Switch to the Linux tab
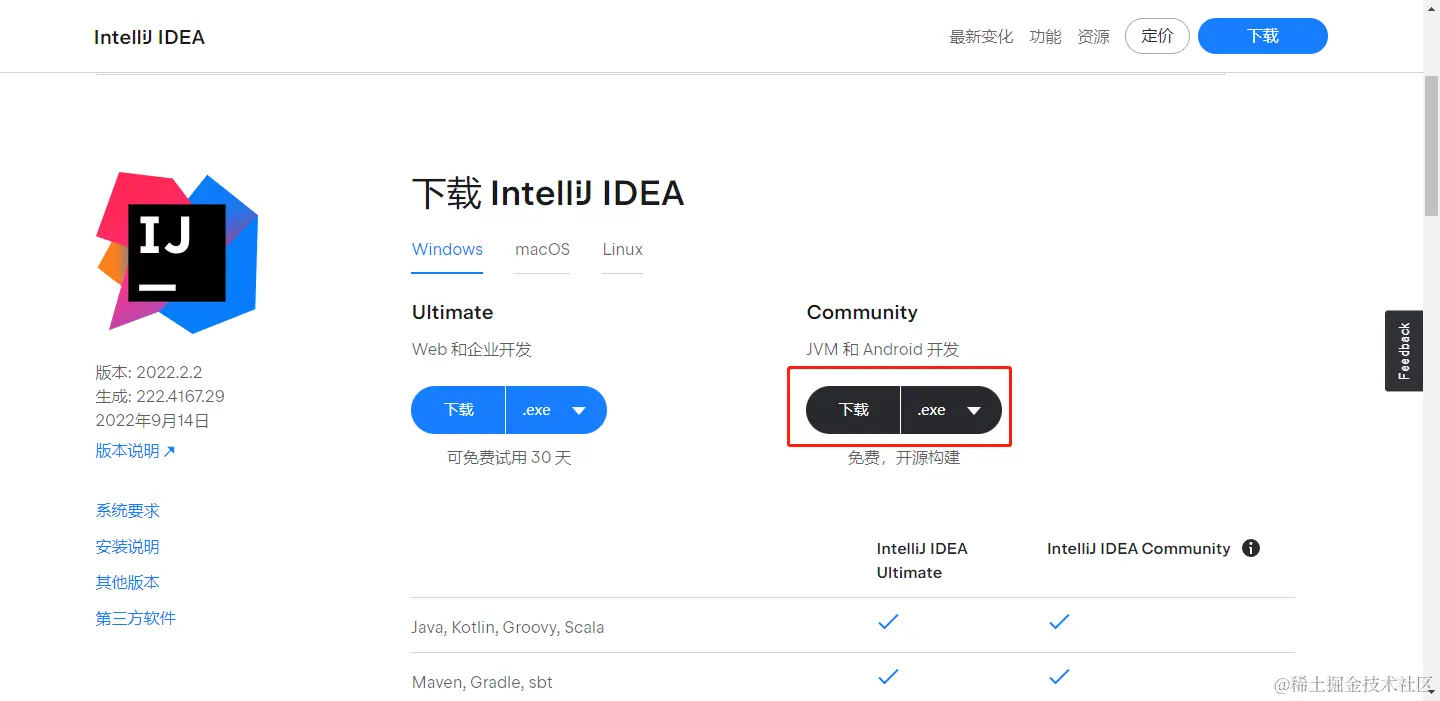1440x701 pixels. click(622, 250)
